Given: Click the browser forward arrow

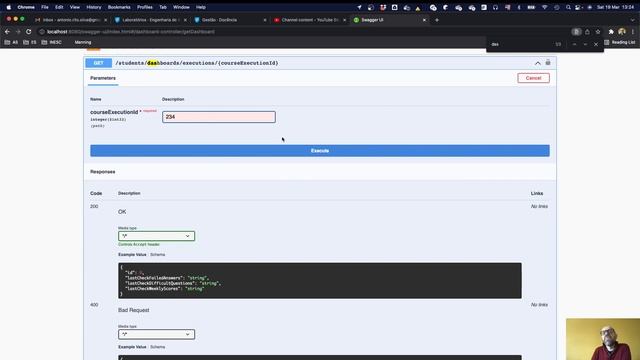Looking at the screenshot, I should (x=18, y=32).
